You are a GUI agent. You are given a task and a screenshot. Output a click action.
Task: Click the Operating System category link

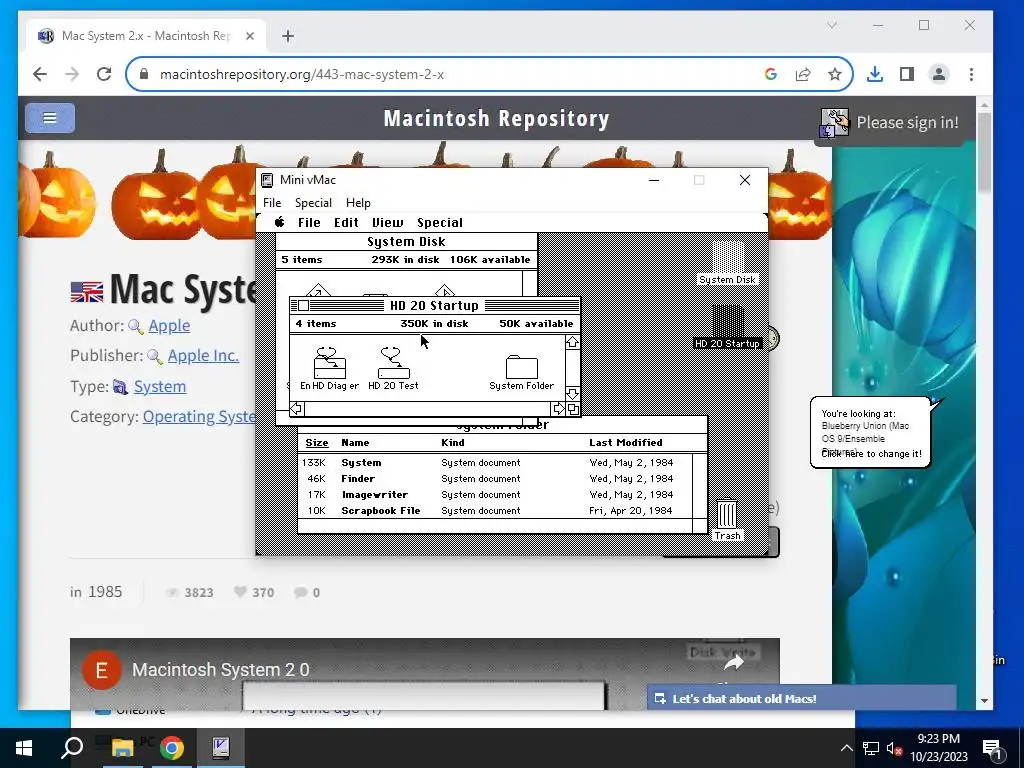[199, 417]
